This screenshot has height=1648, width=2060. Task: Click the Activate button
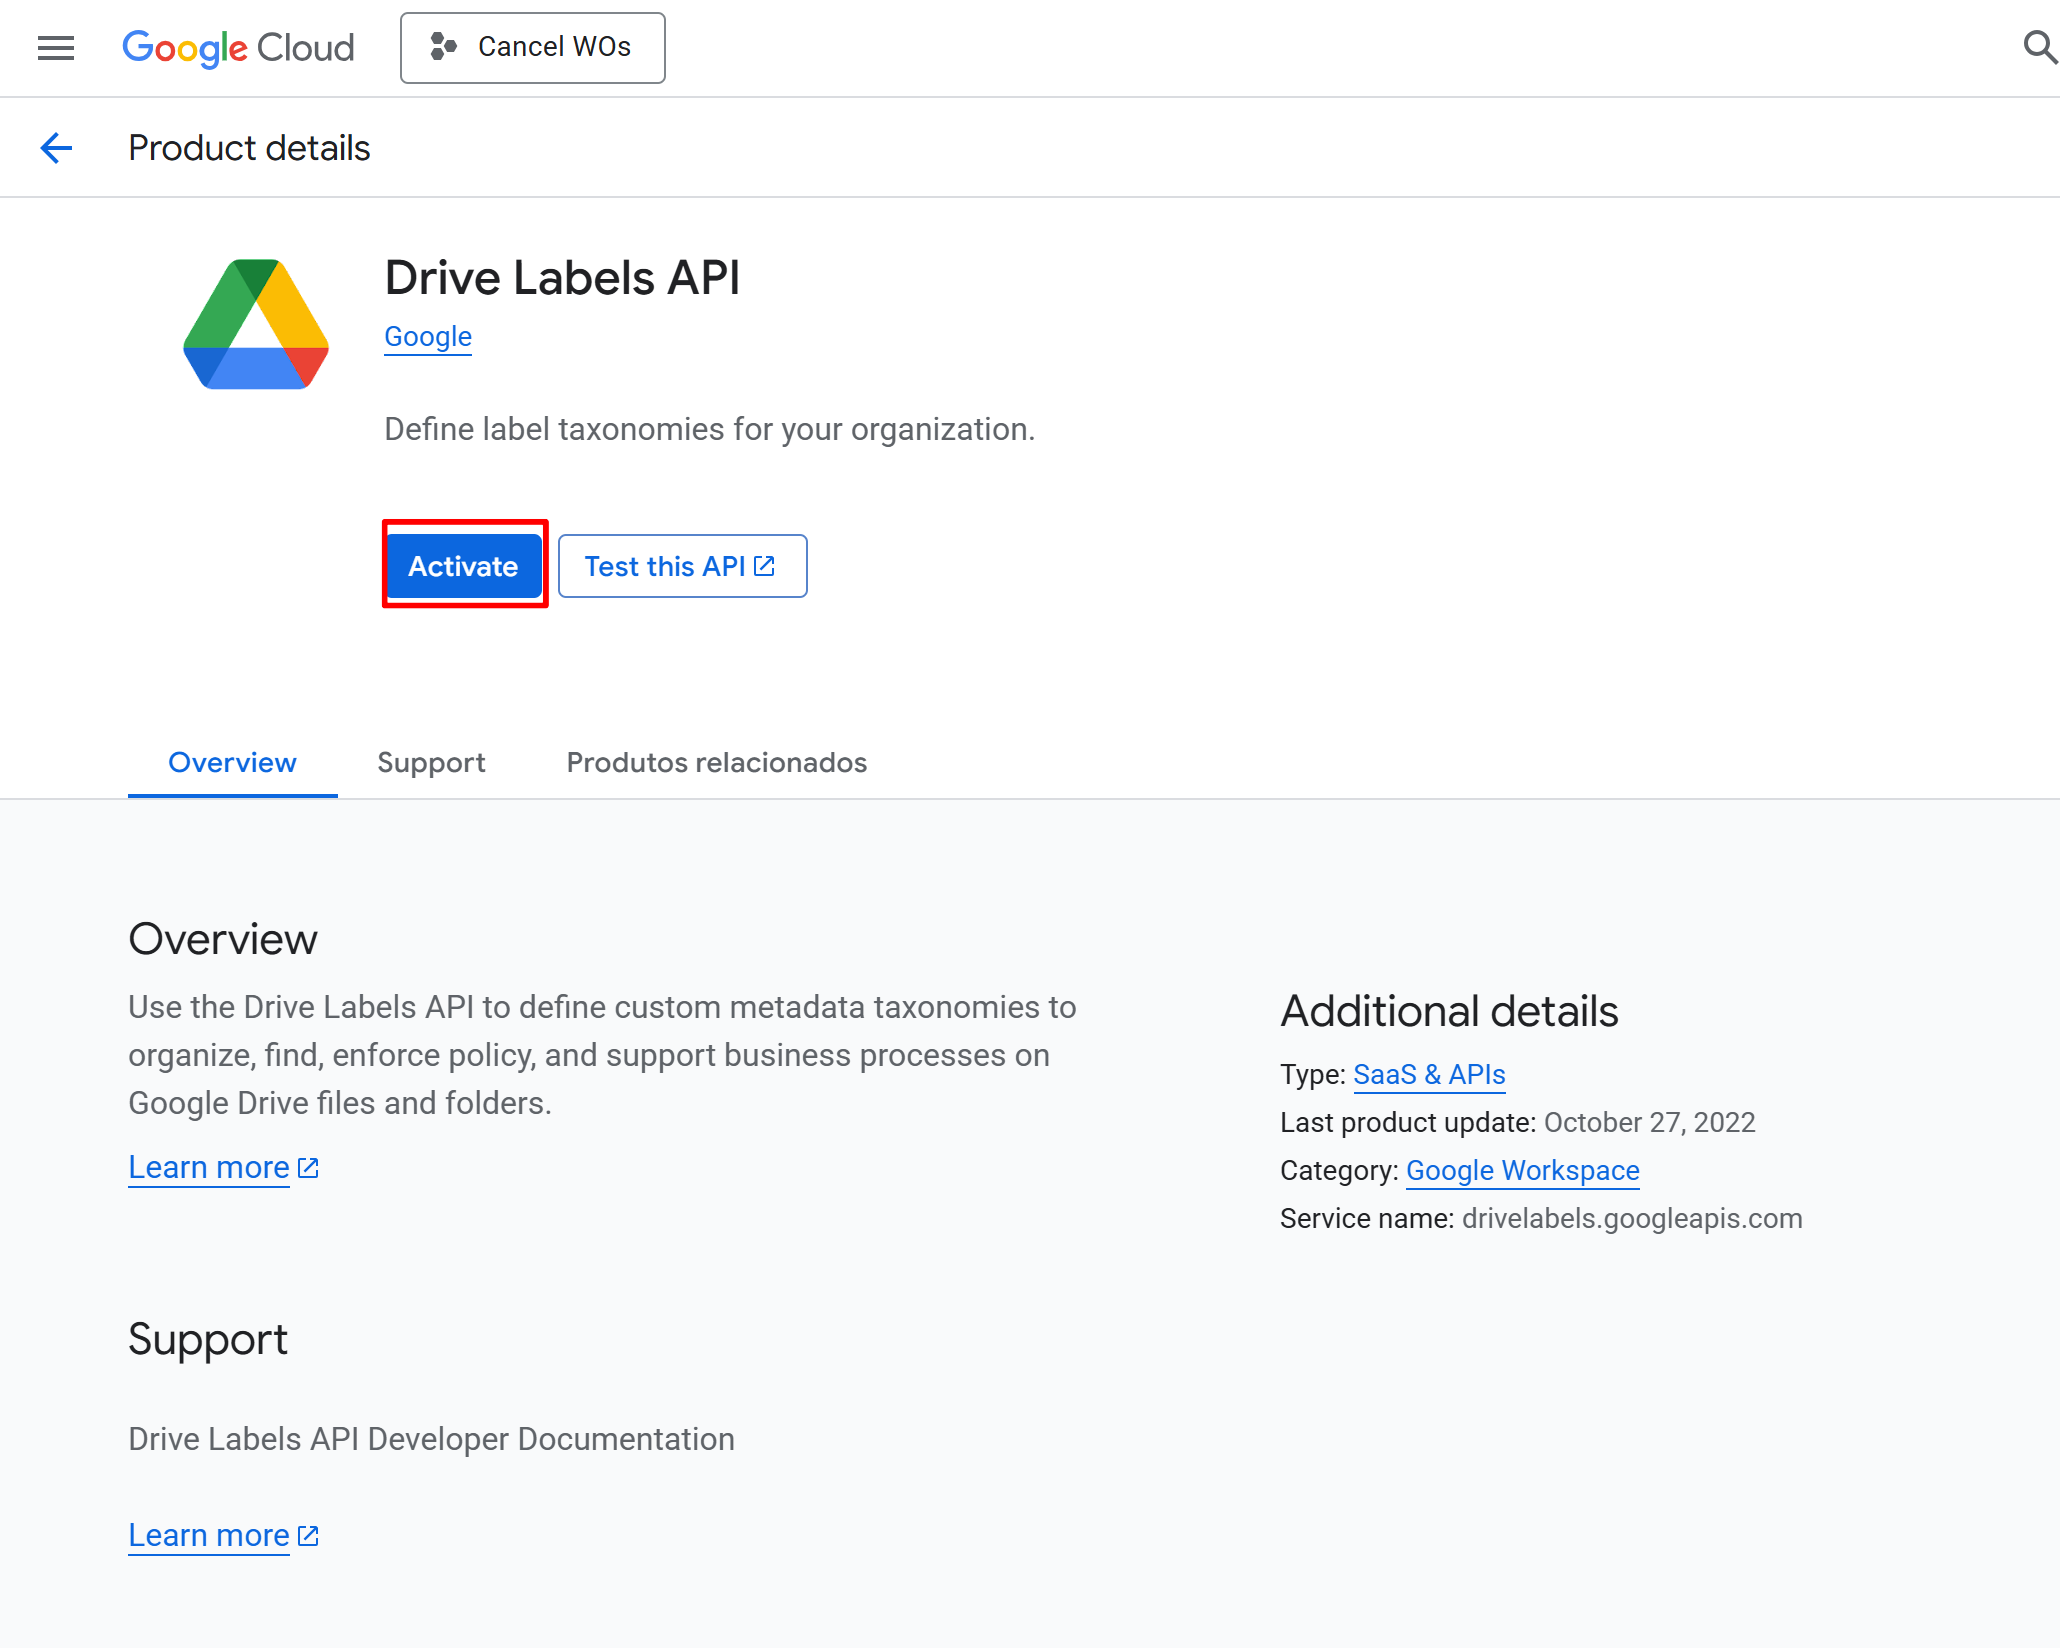[463, 566]
